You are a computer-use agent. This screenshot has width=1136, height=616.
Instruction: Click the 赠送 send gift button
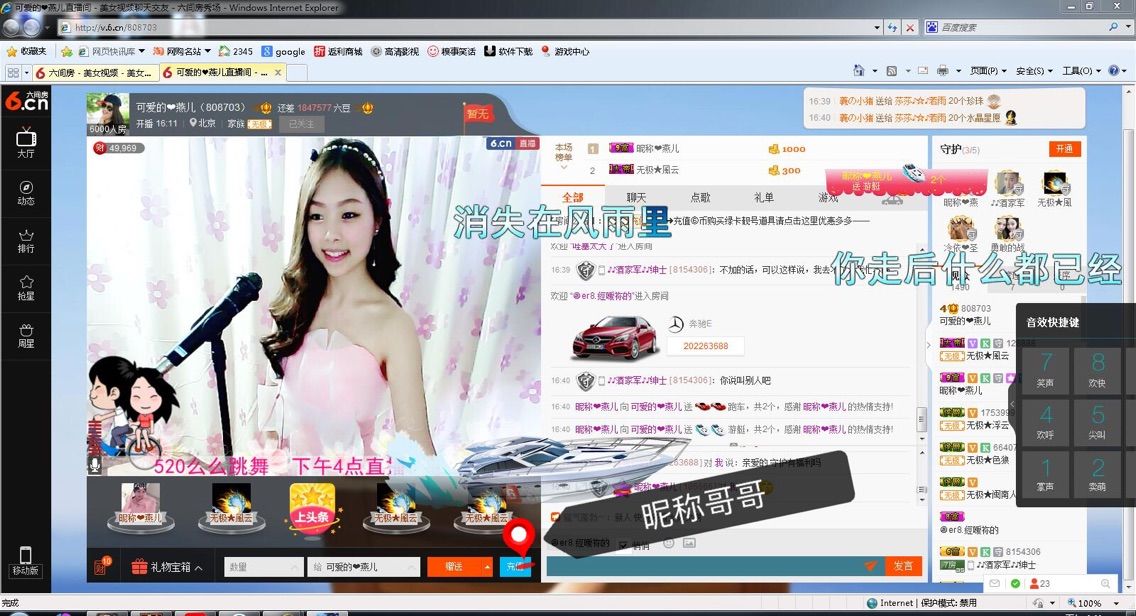click(454, 567)
